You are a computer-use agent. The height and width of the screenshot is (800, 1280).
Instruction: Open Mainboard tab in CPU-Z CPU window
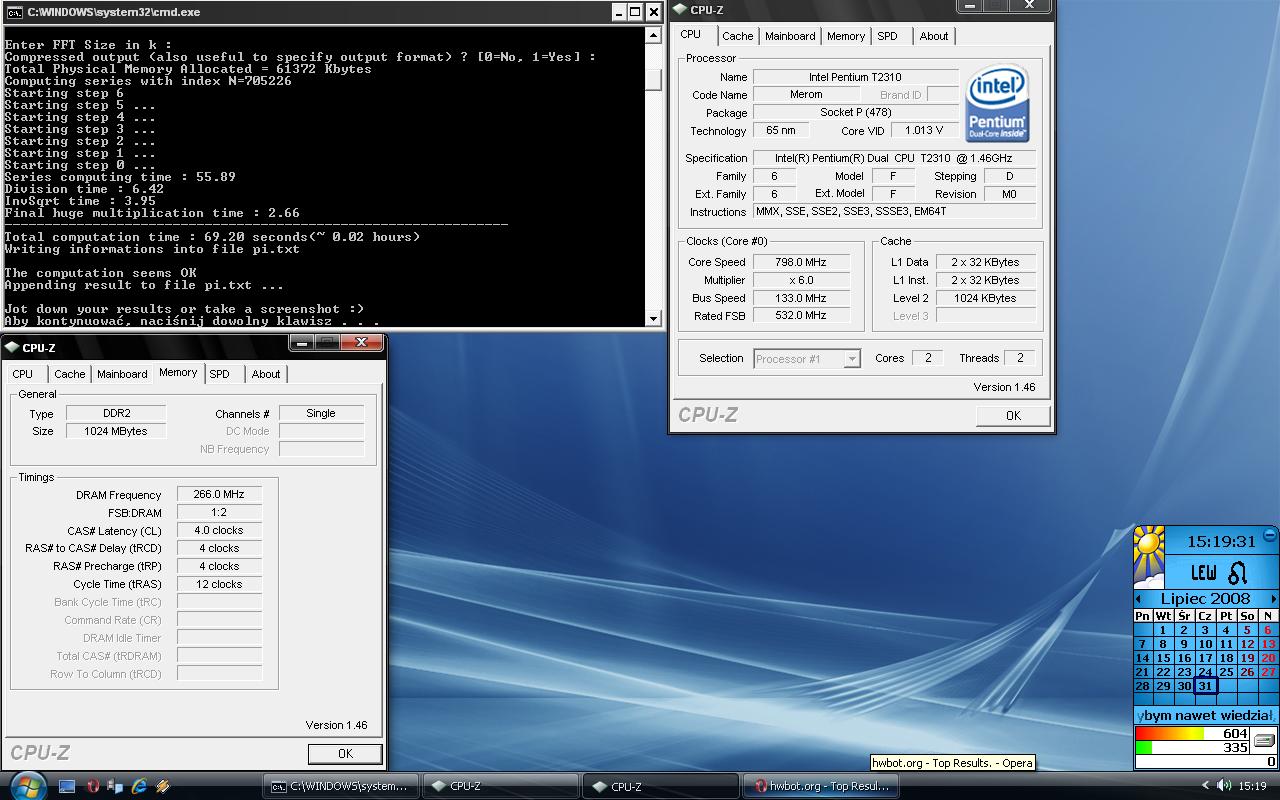790,36
